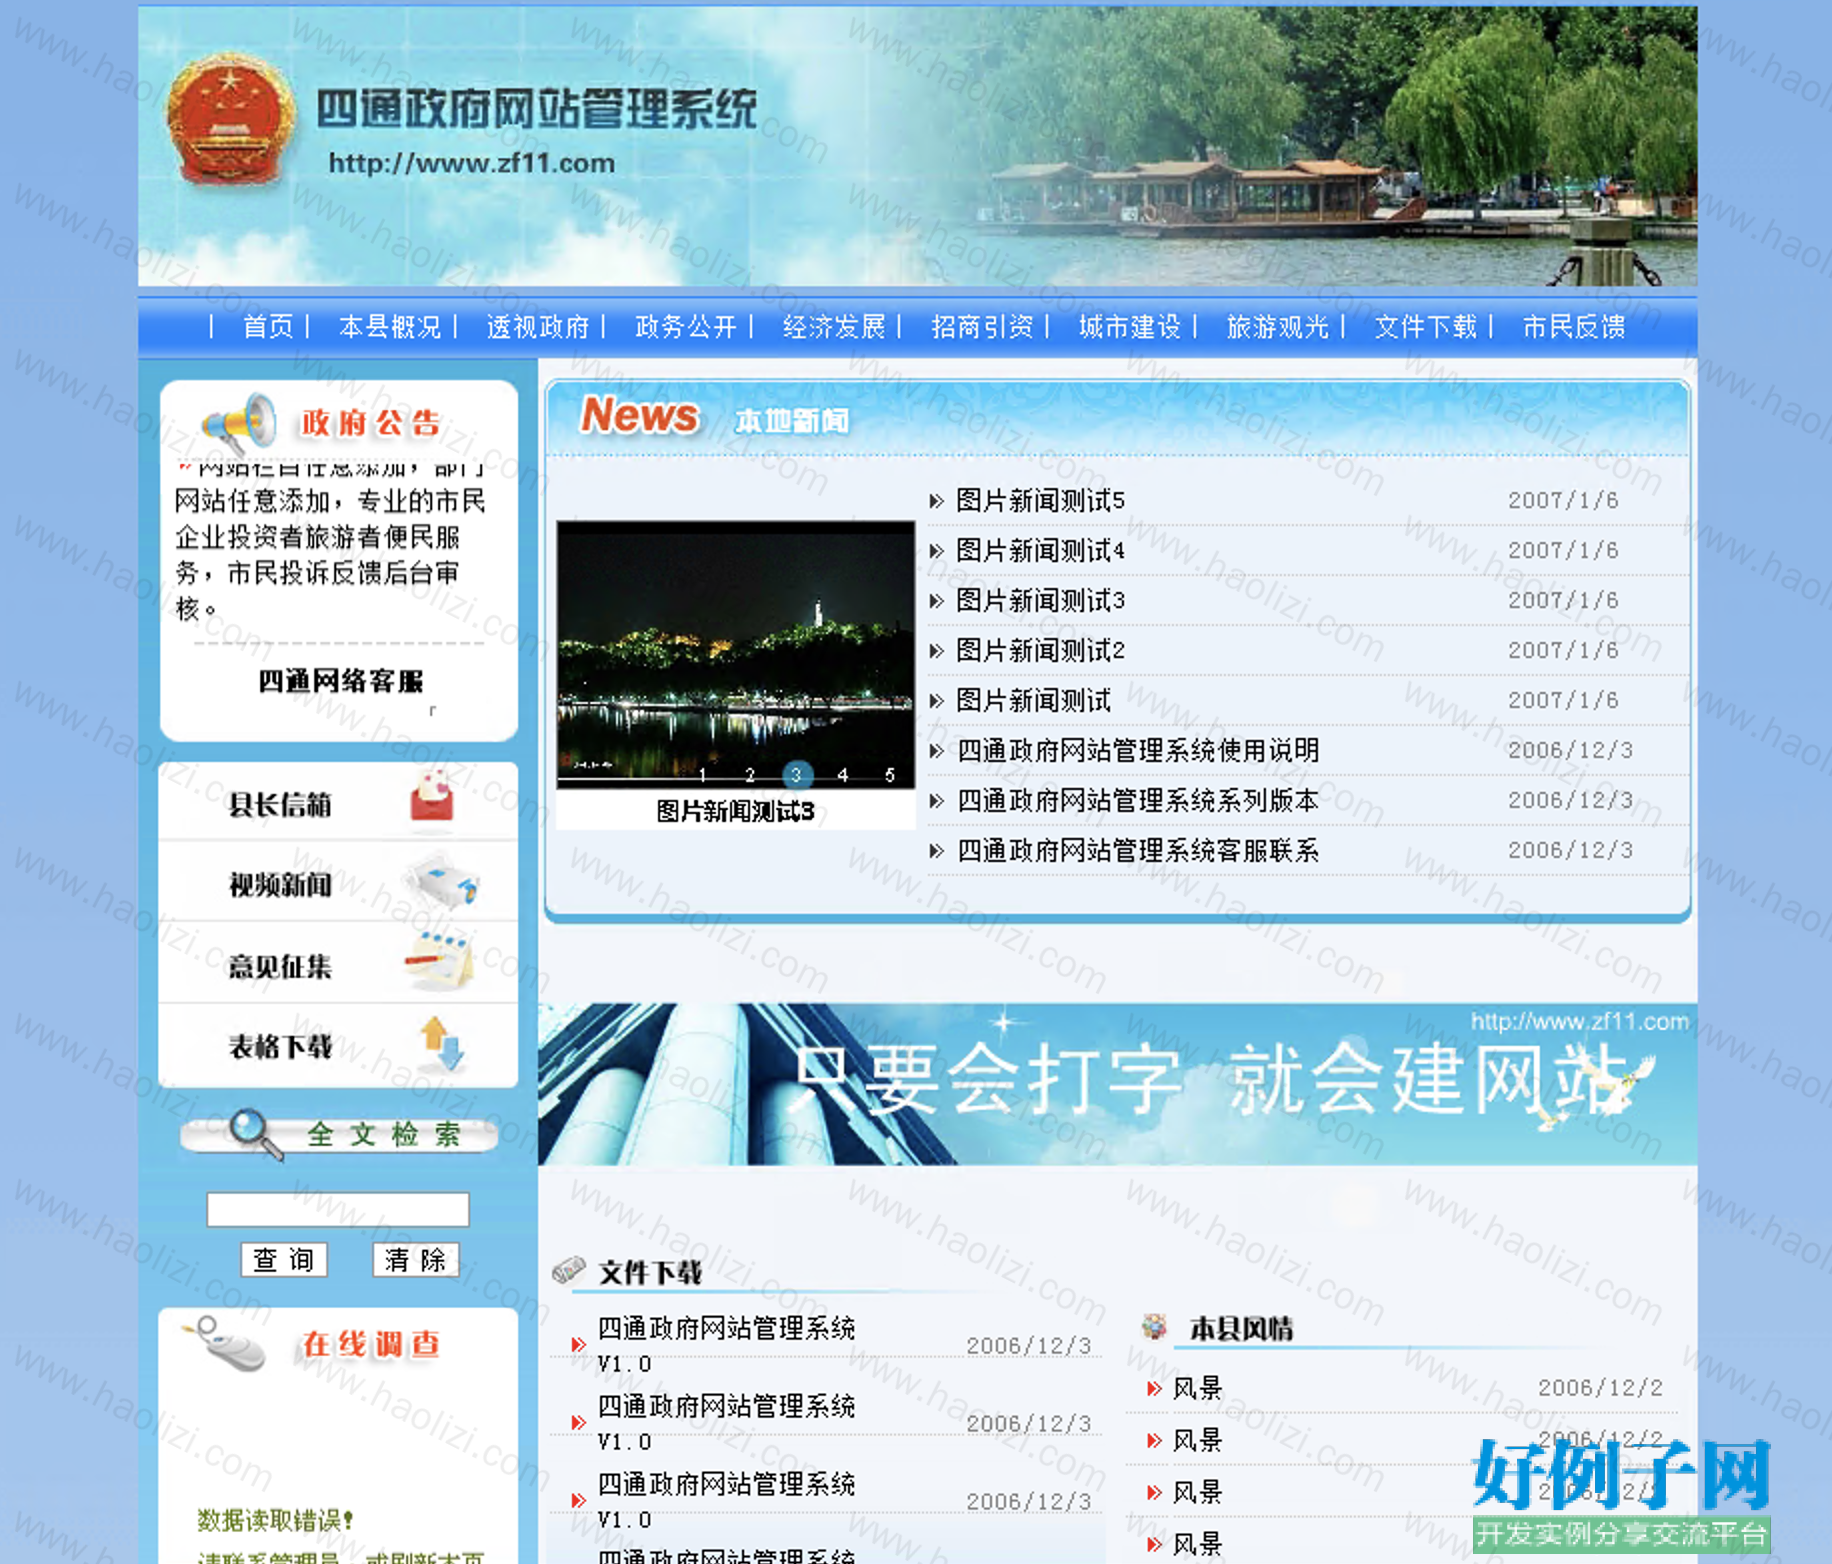Image resolution: width=1832 pixels, height=1564 pixels.
Task: Open news item 图片新闻测试4
Action: tap(1040, 550)
